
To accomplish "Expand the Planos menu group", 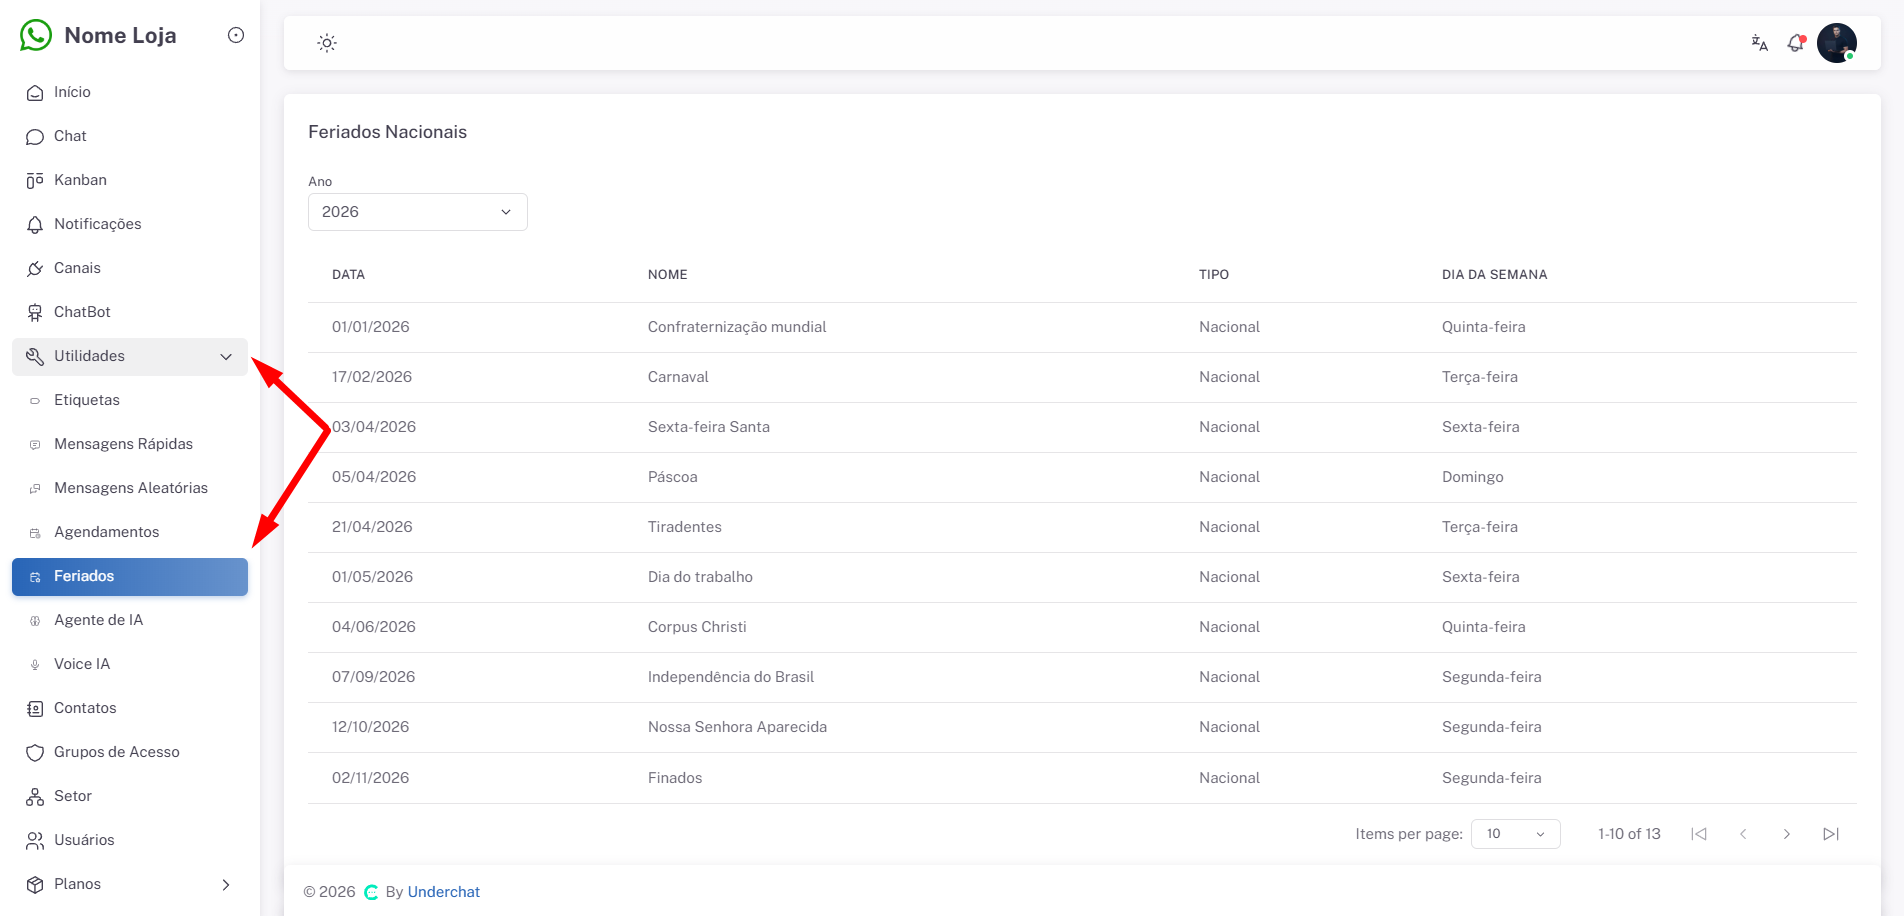I will 130,884.
